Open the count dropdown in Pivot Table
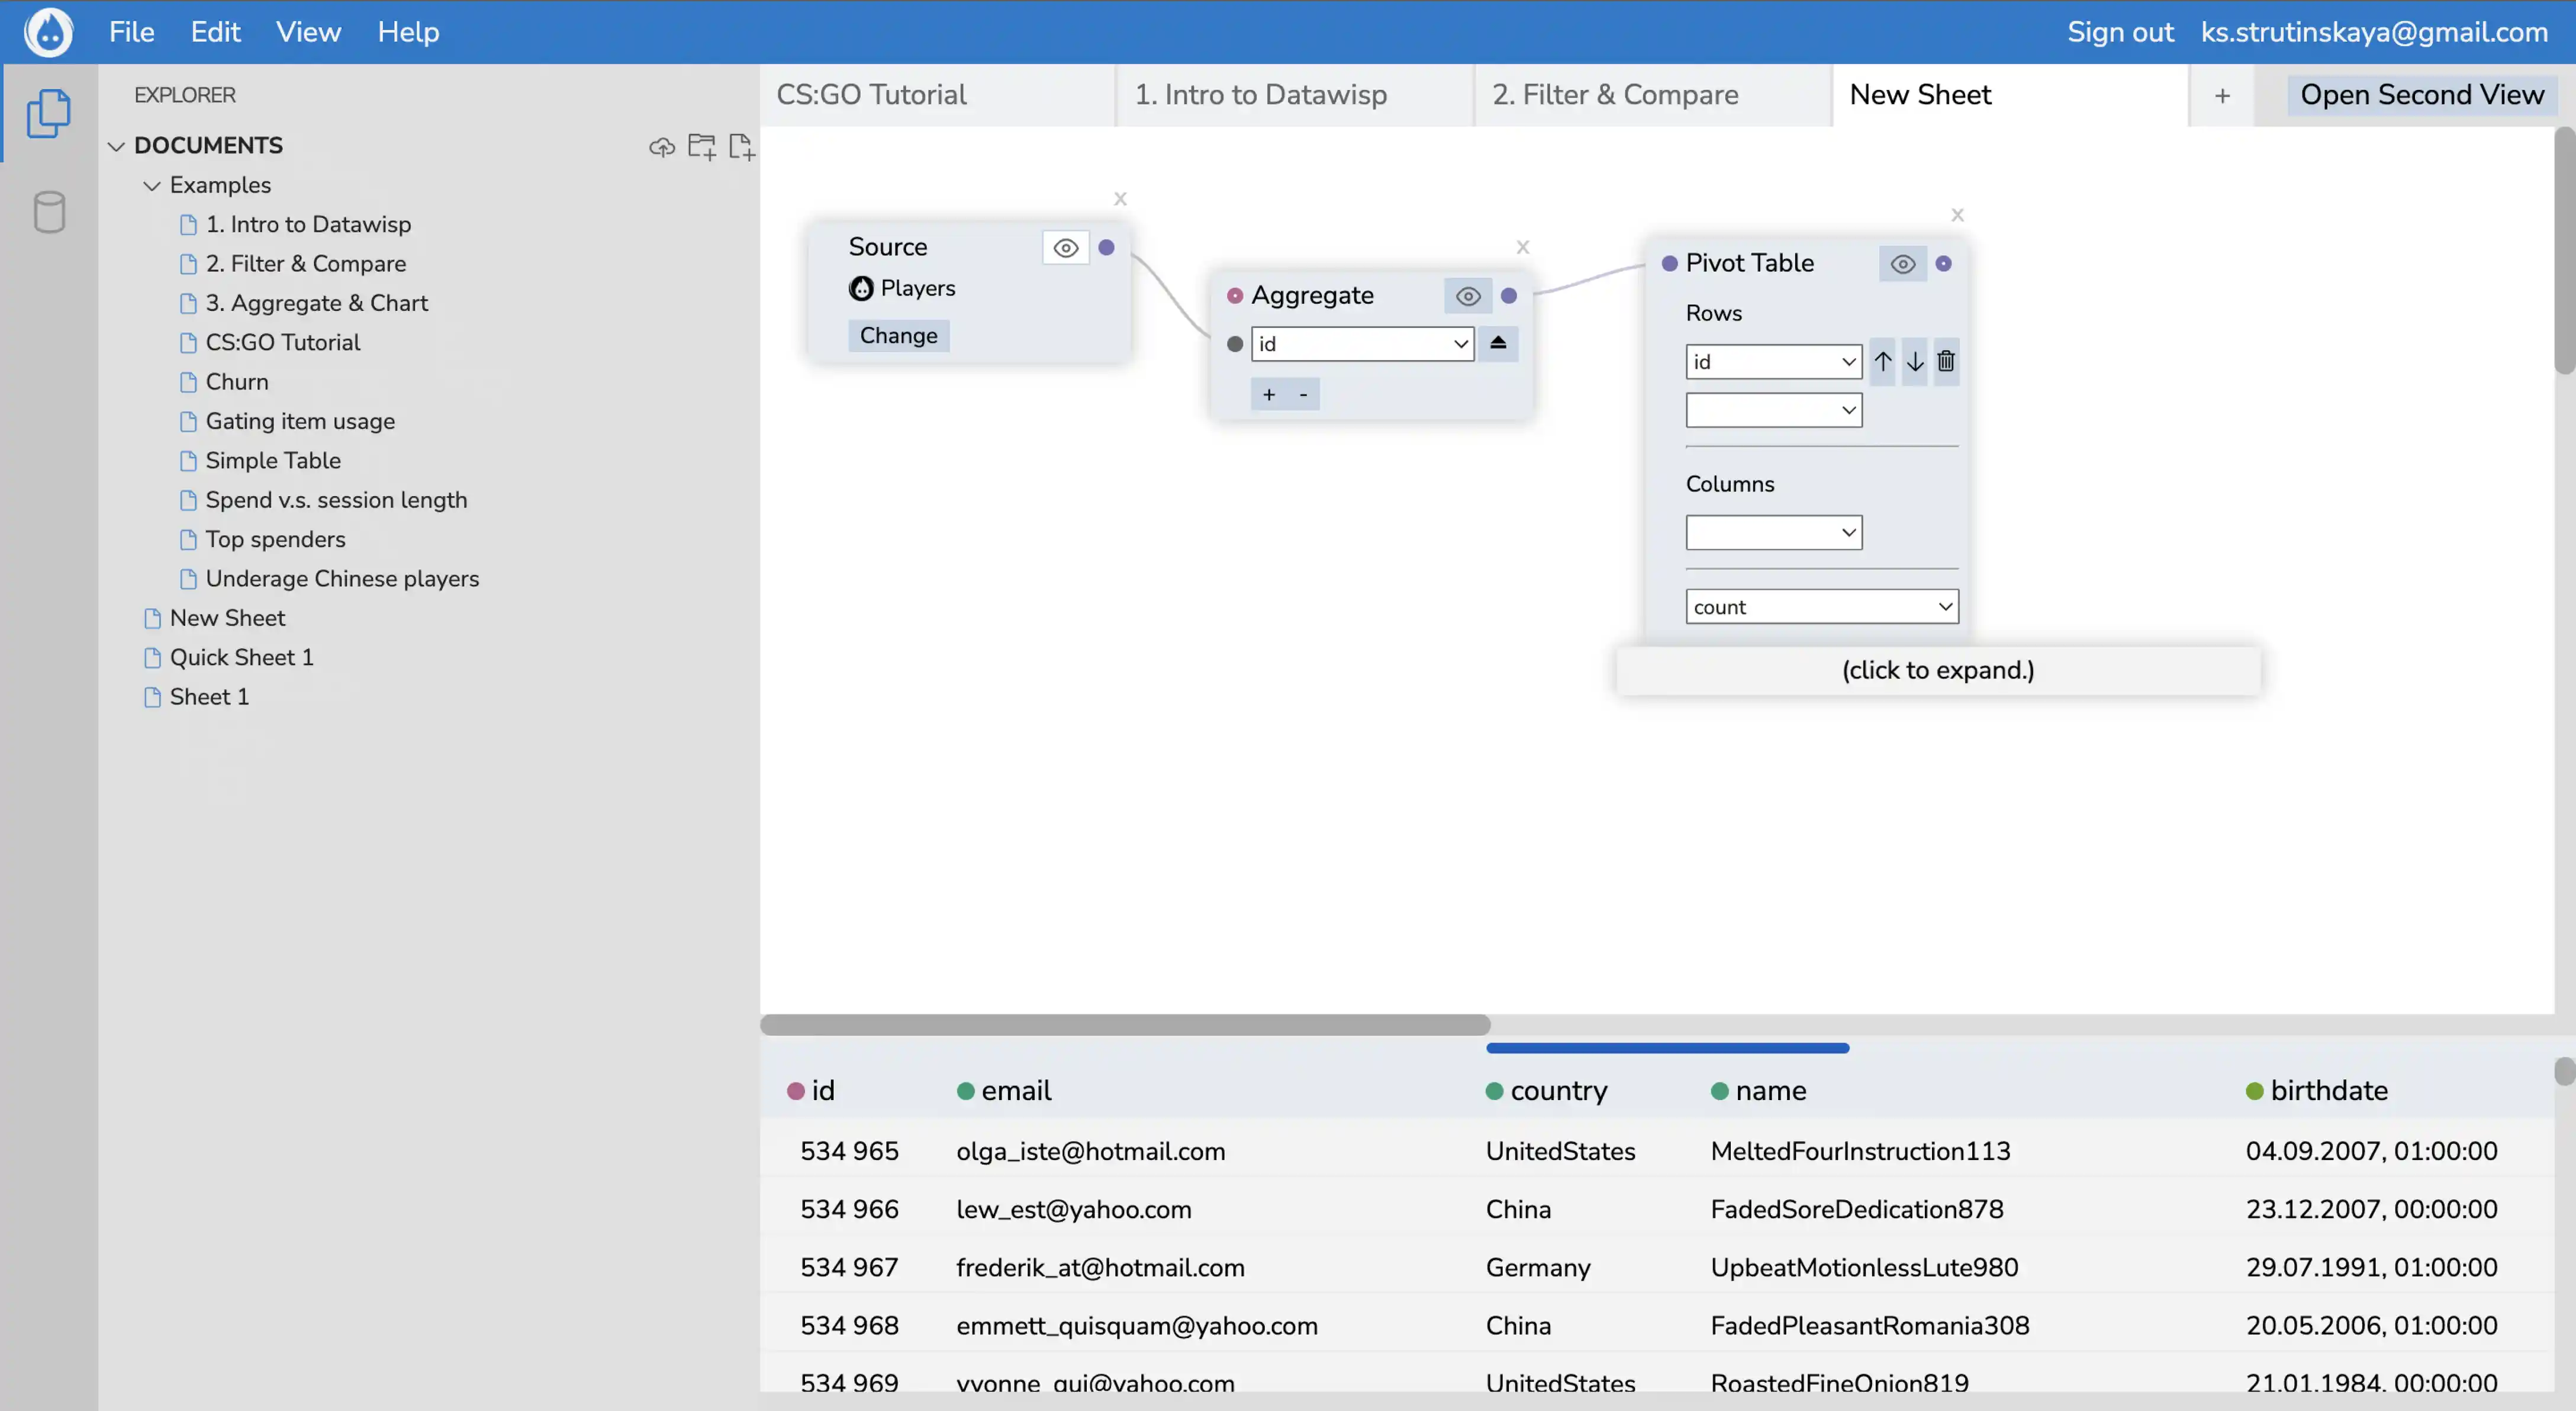The height and width of the screenshot is (1411, 2576). pyautogui.click(x=1821, y=607)
